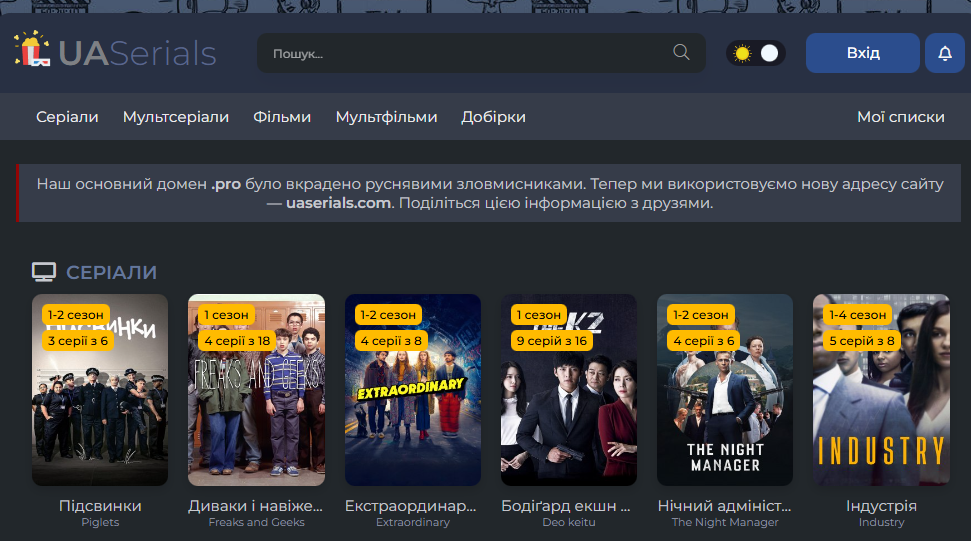Click the Індустрія title link
Image resolution: width=971 pixels, height=541 pixels.
[x=881, y=506]
